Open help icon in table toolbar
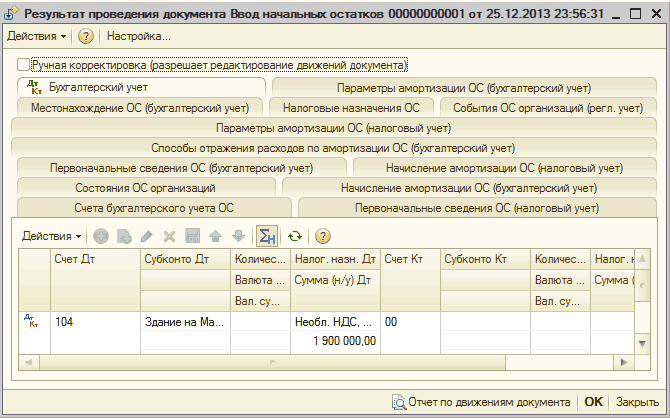This screenshot has height=418, width=670. [323, 236]
